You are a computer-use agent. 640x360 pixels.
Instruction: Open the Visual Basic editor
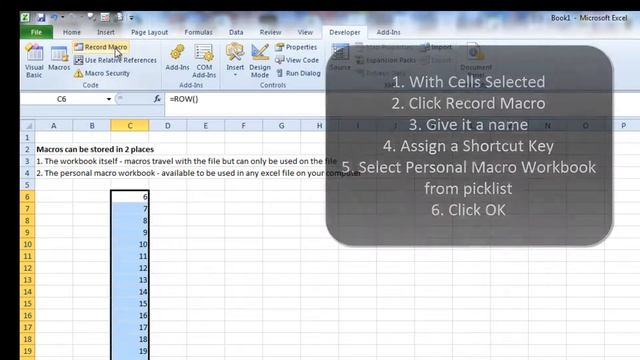pos(34,60)
